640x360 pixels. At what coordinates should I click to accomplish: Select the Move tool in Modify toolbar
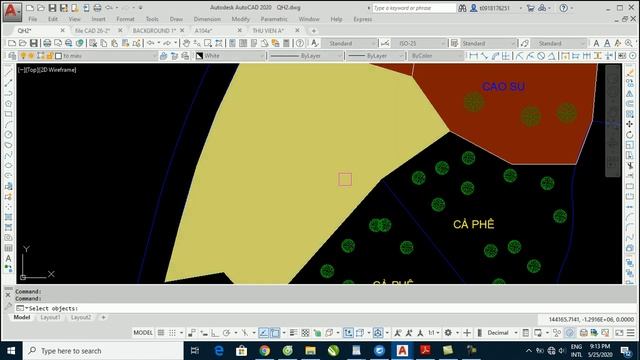[x=630, y=124]
